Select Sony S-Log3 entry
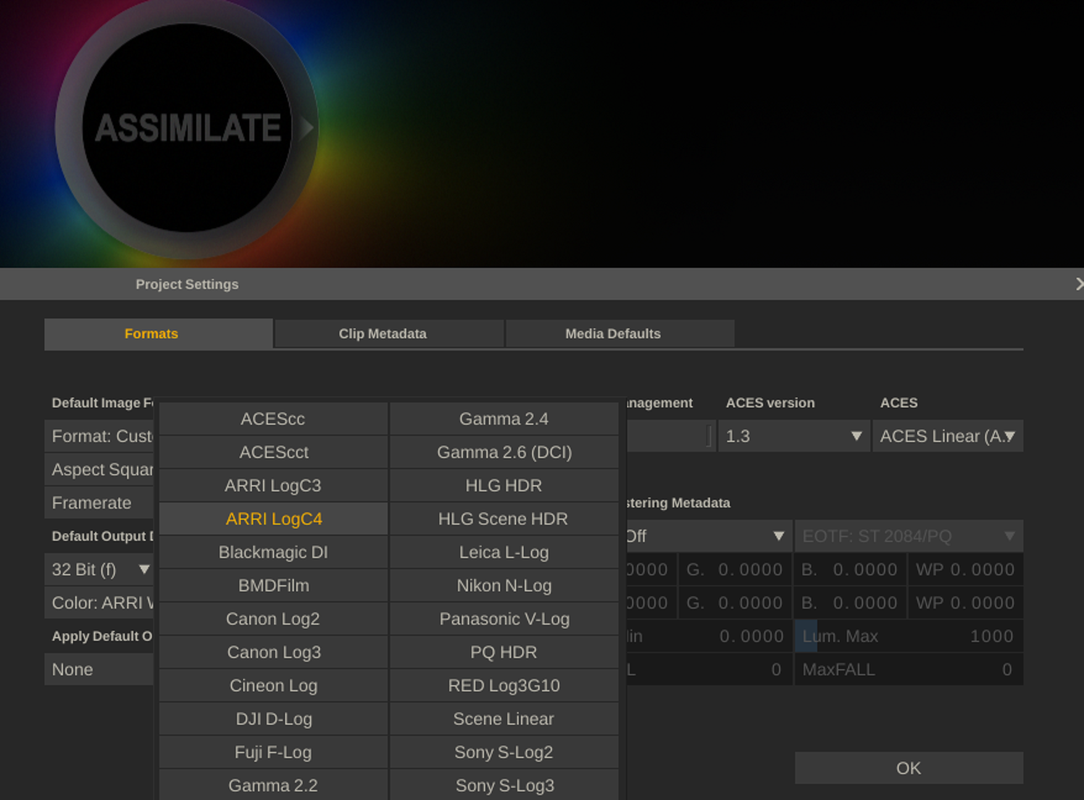The image size is (1084, 800). 504,785
